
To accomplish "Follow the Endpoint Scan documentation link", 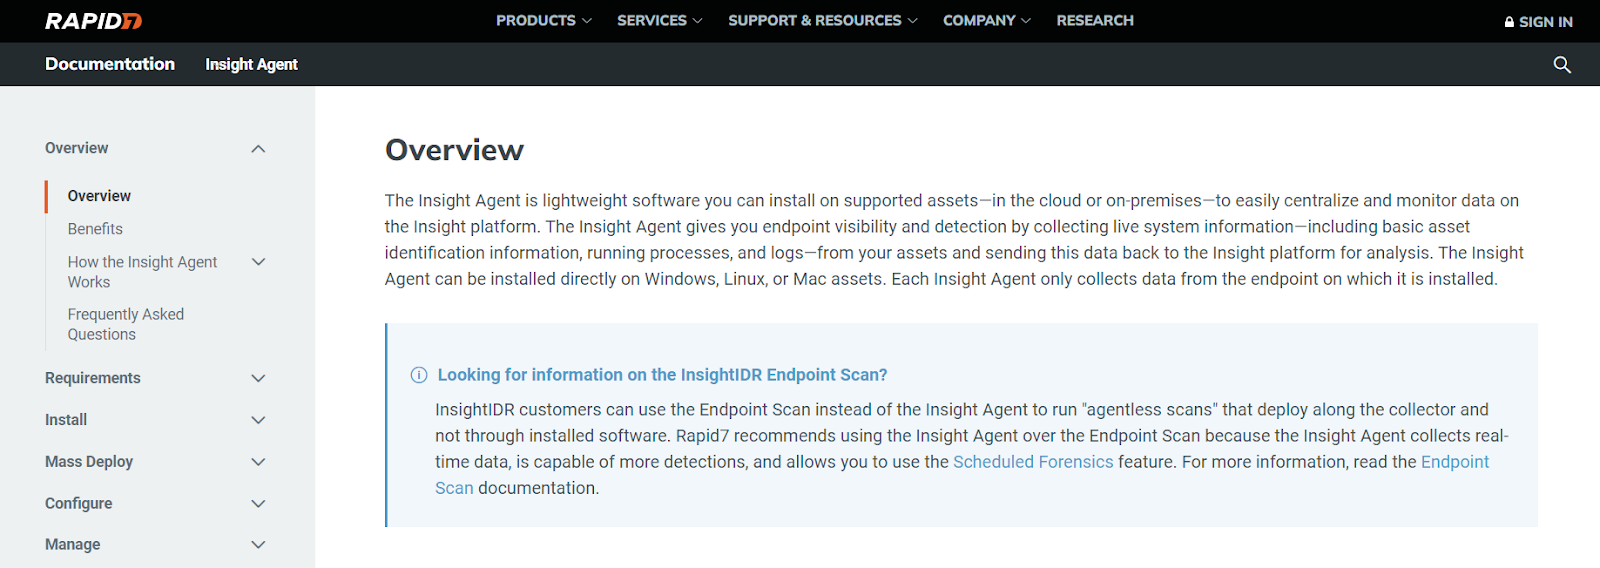I will point(1455,462).
